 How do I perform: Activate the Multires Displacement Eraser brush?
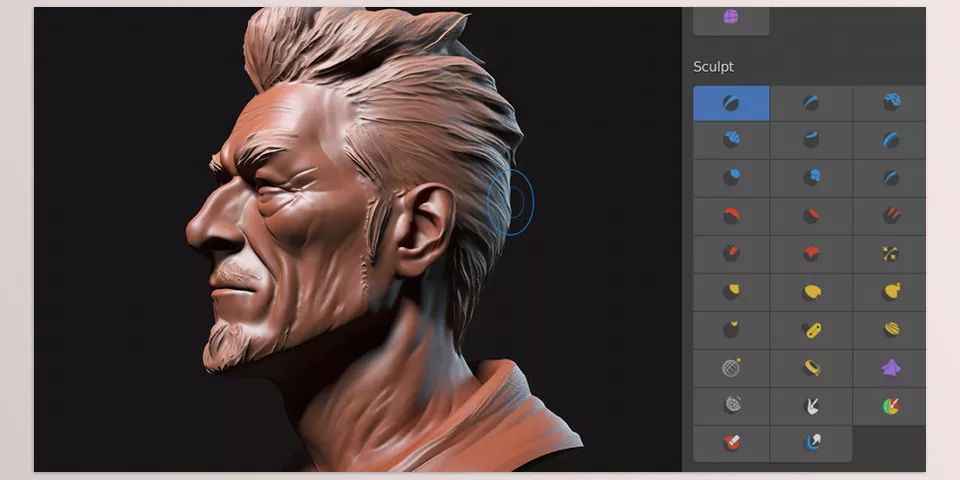pyautogui.click(x=731, y=443)
